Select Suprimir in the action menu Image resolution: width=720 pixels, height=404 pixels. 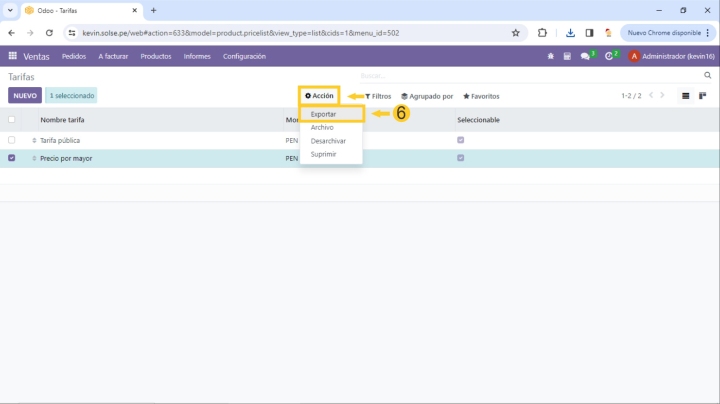point(323,154)
